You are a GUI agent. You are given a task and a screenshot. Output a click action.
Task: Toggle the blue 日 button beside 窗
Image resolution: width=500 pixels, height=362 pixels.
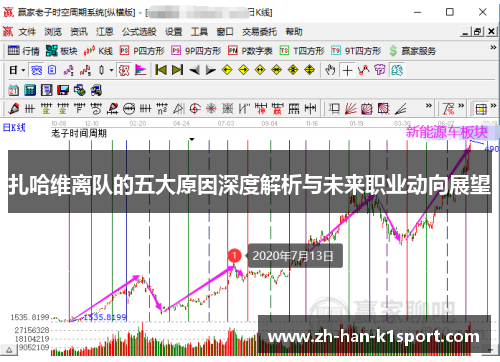pos(52,70)
